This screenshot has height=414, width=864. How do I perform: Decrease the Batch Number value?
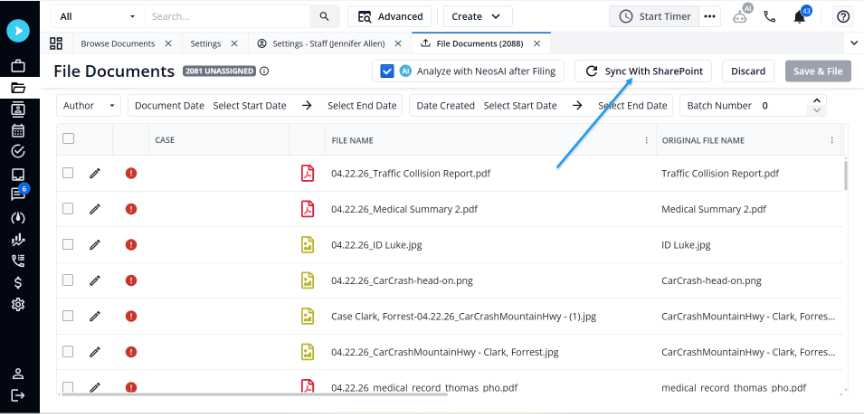tap(817, 110)
